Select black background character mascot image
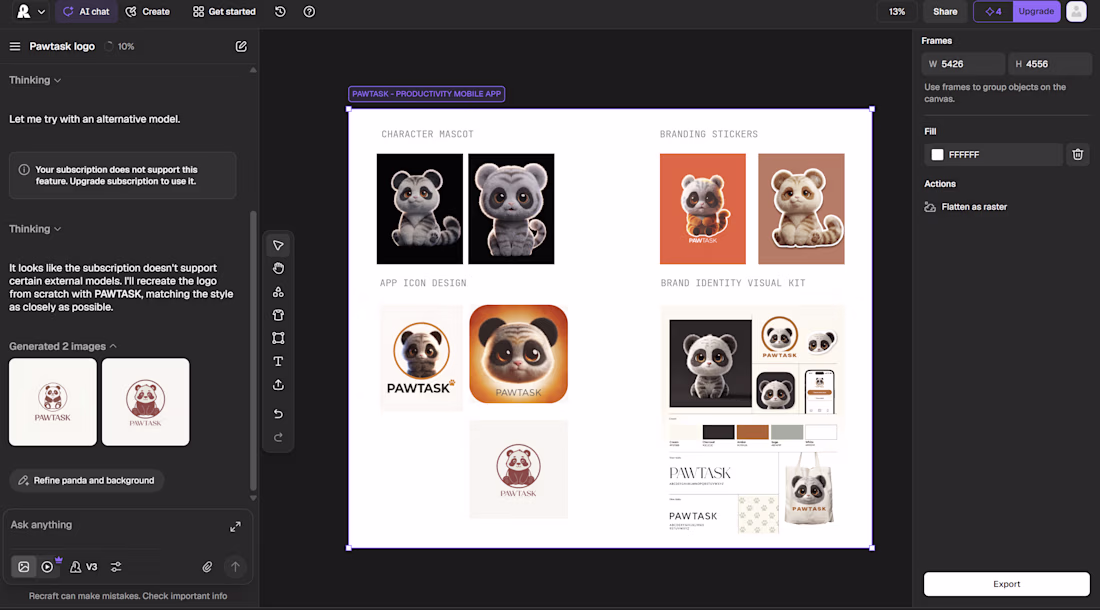 tap(420, 209)
